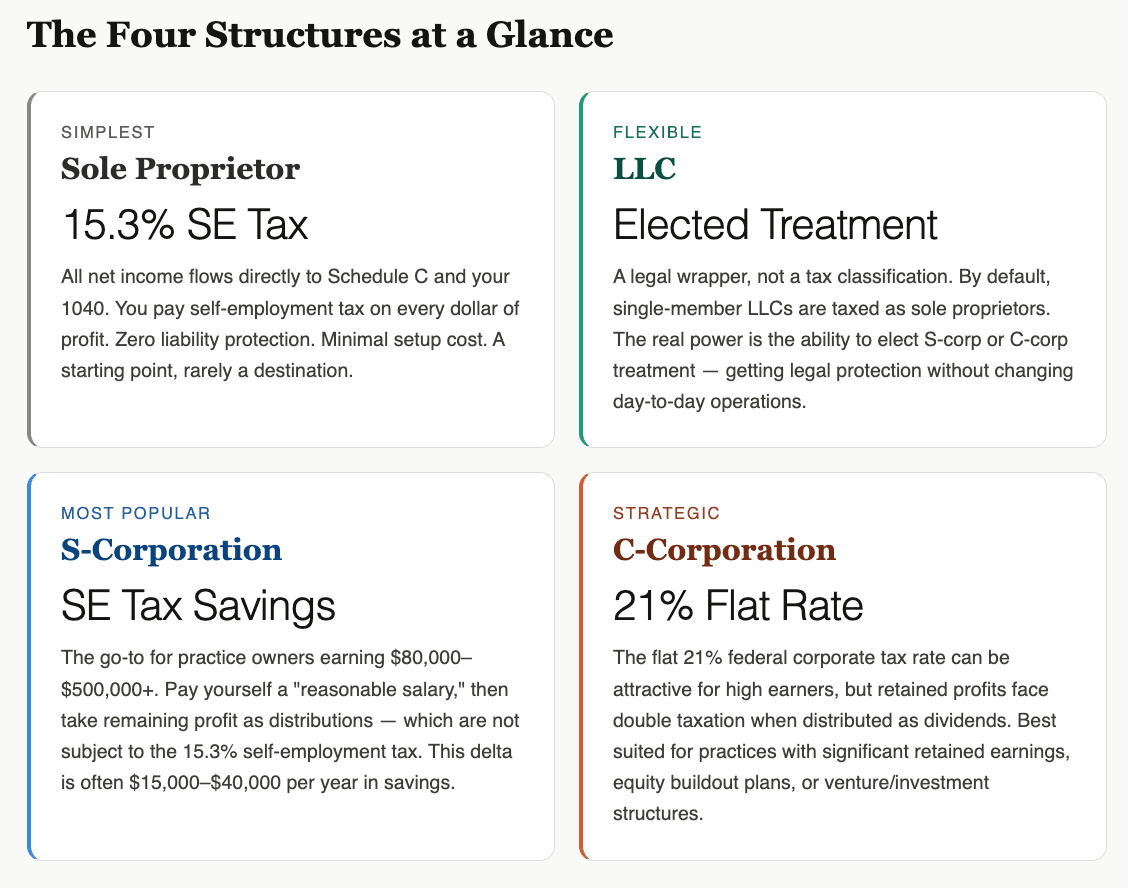The image size is (1128, 888).
Task: Open the LLC card title
Action: (x=644, y=169)
